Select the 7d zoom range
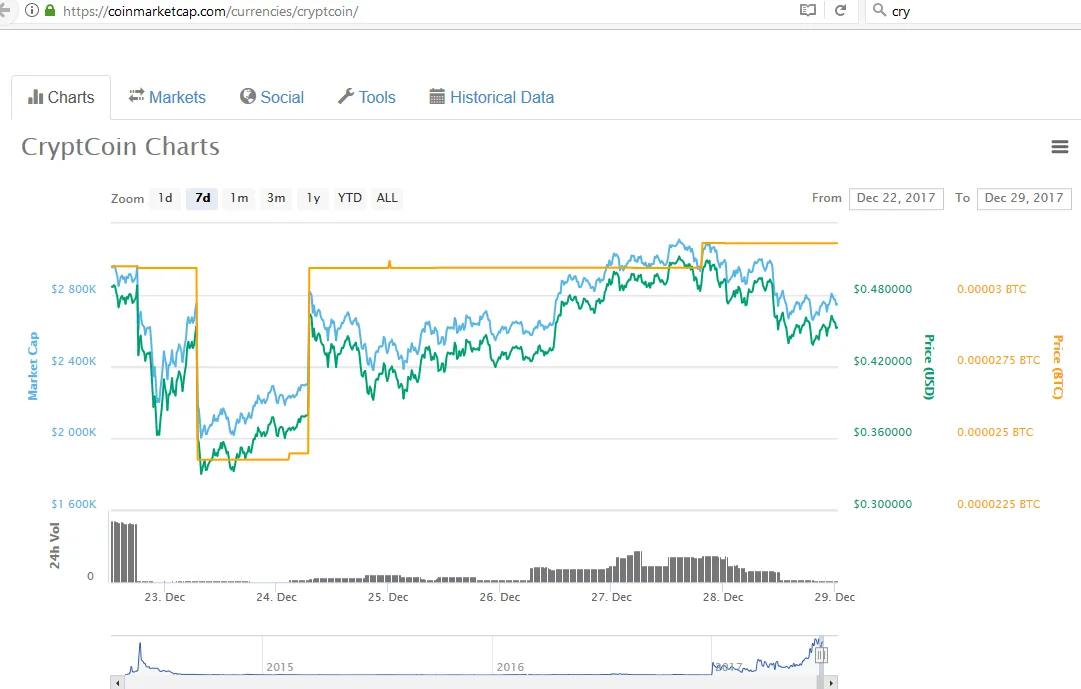The width and height of the screenshot is (1081, 689). [x=203, y=198]
